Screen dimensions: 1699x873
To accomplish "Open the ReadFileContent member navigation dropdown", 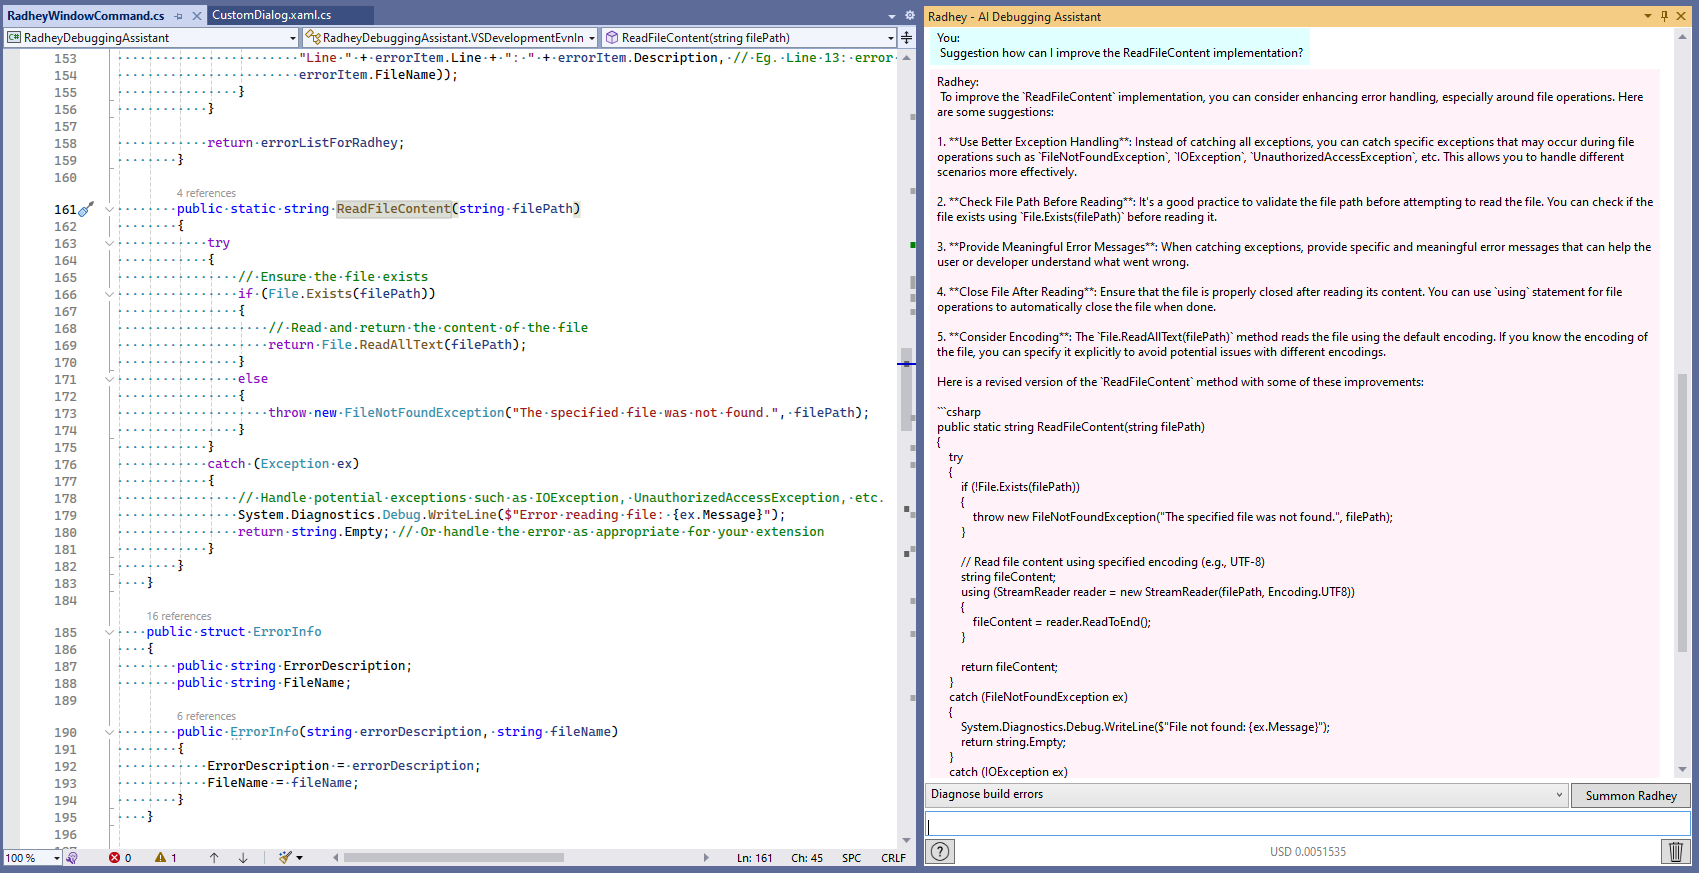I will (x=890, y=38).
